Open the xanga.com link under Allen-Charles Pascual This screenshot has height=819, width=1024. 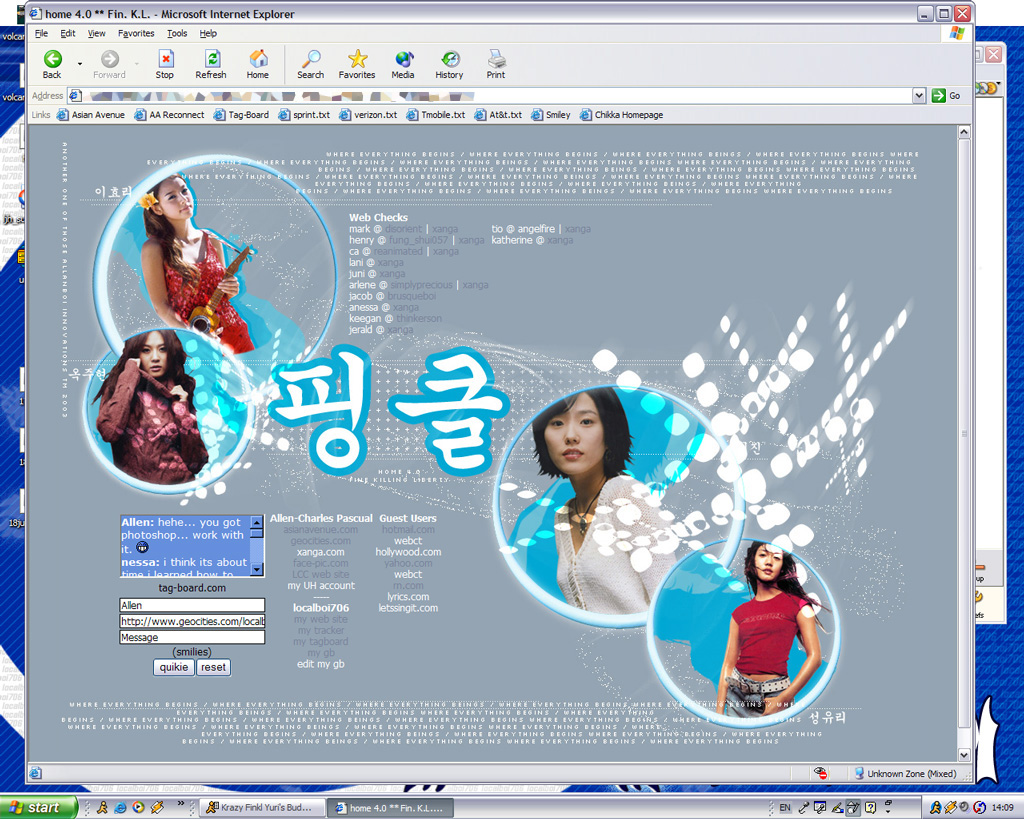click(321, 552)
